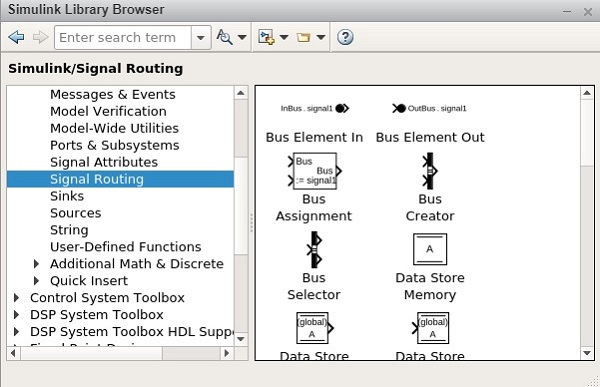Select the Bus Assignment block icon
600x387 pixels.
[x=315, y=171]
